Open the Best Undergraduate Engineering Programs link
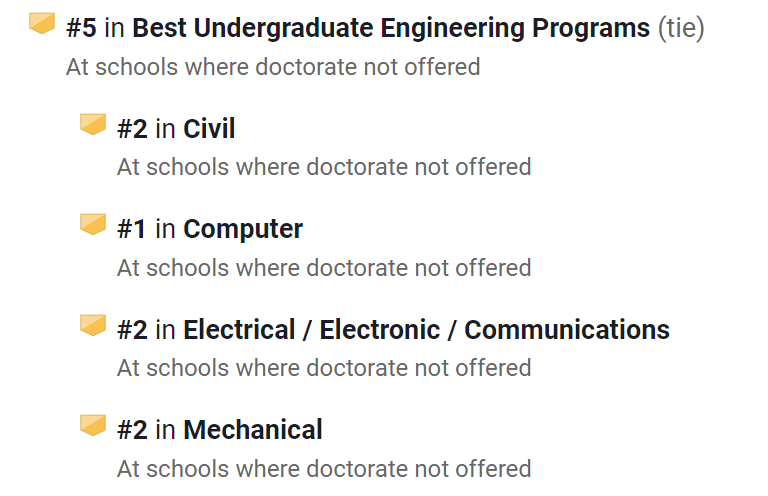 click(391, 28)
